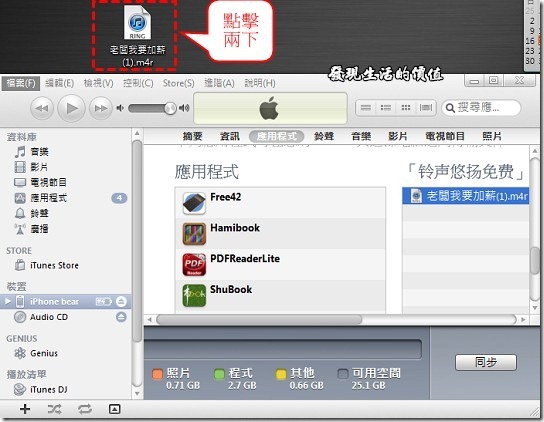Select the Free42 app
Viewport: 544px width, 422px height.
pyautogui.click(x=281, y=203)
